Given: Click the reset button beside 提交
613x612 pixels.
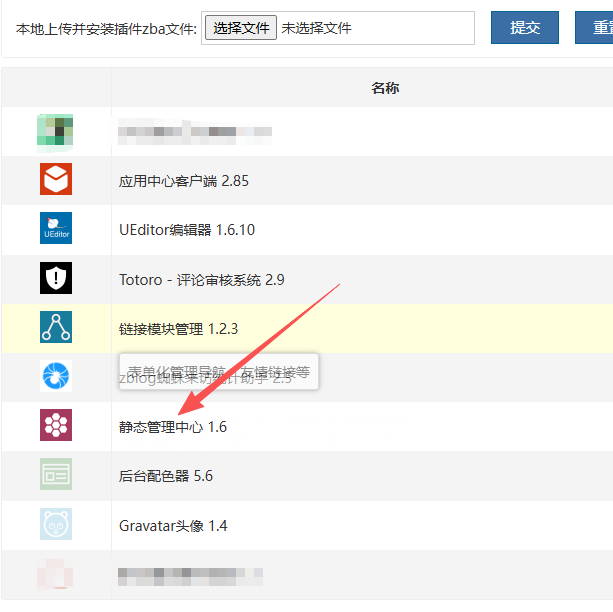Looking at the screenshot, I should pos(594,27).
